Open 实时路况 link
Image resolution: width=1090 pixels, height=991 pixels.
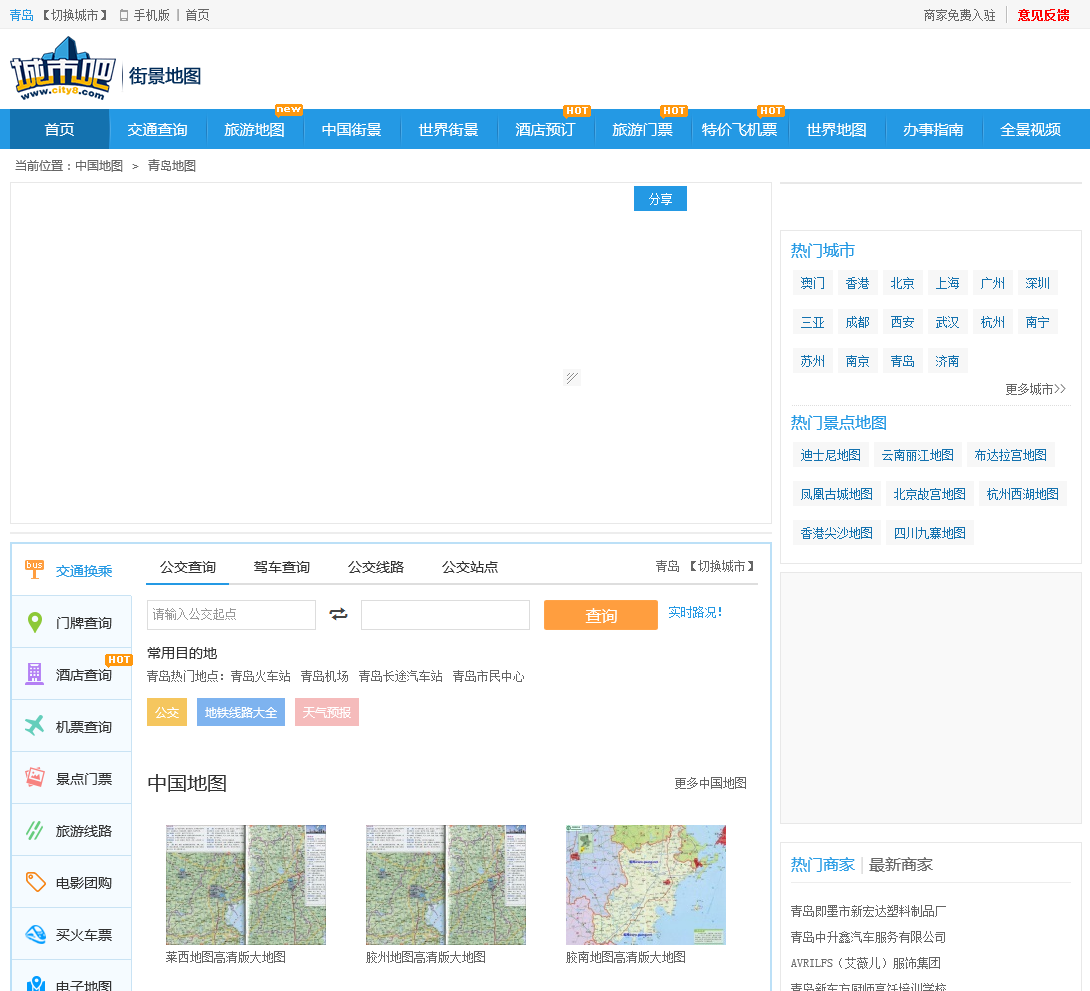tap(695, 612)
